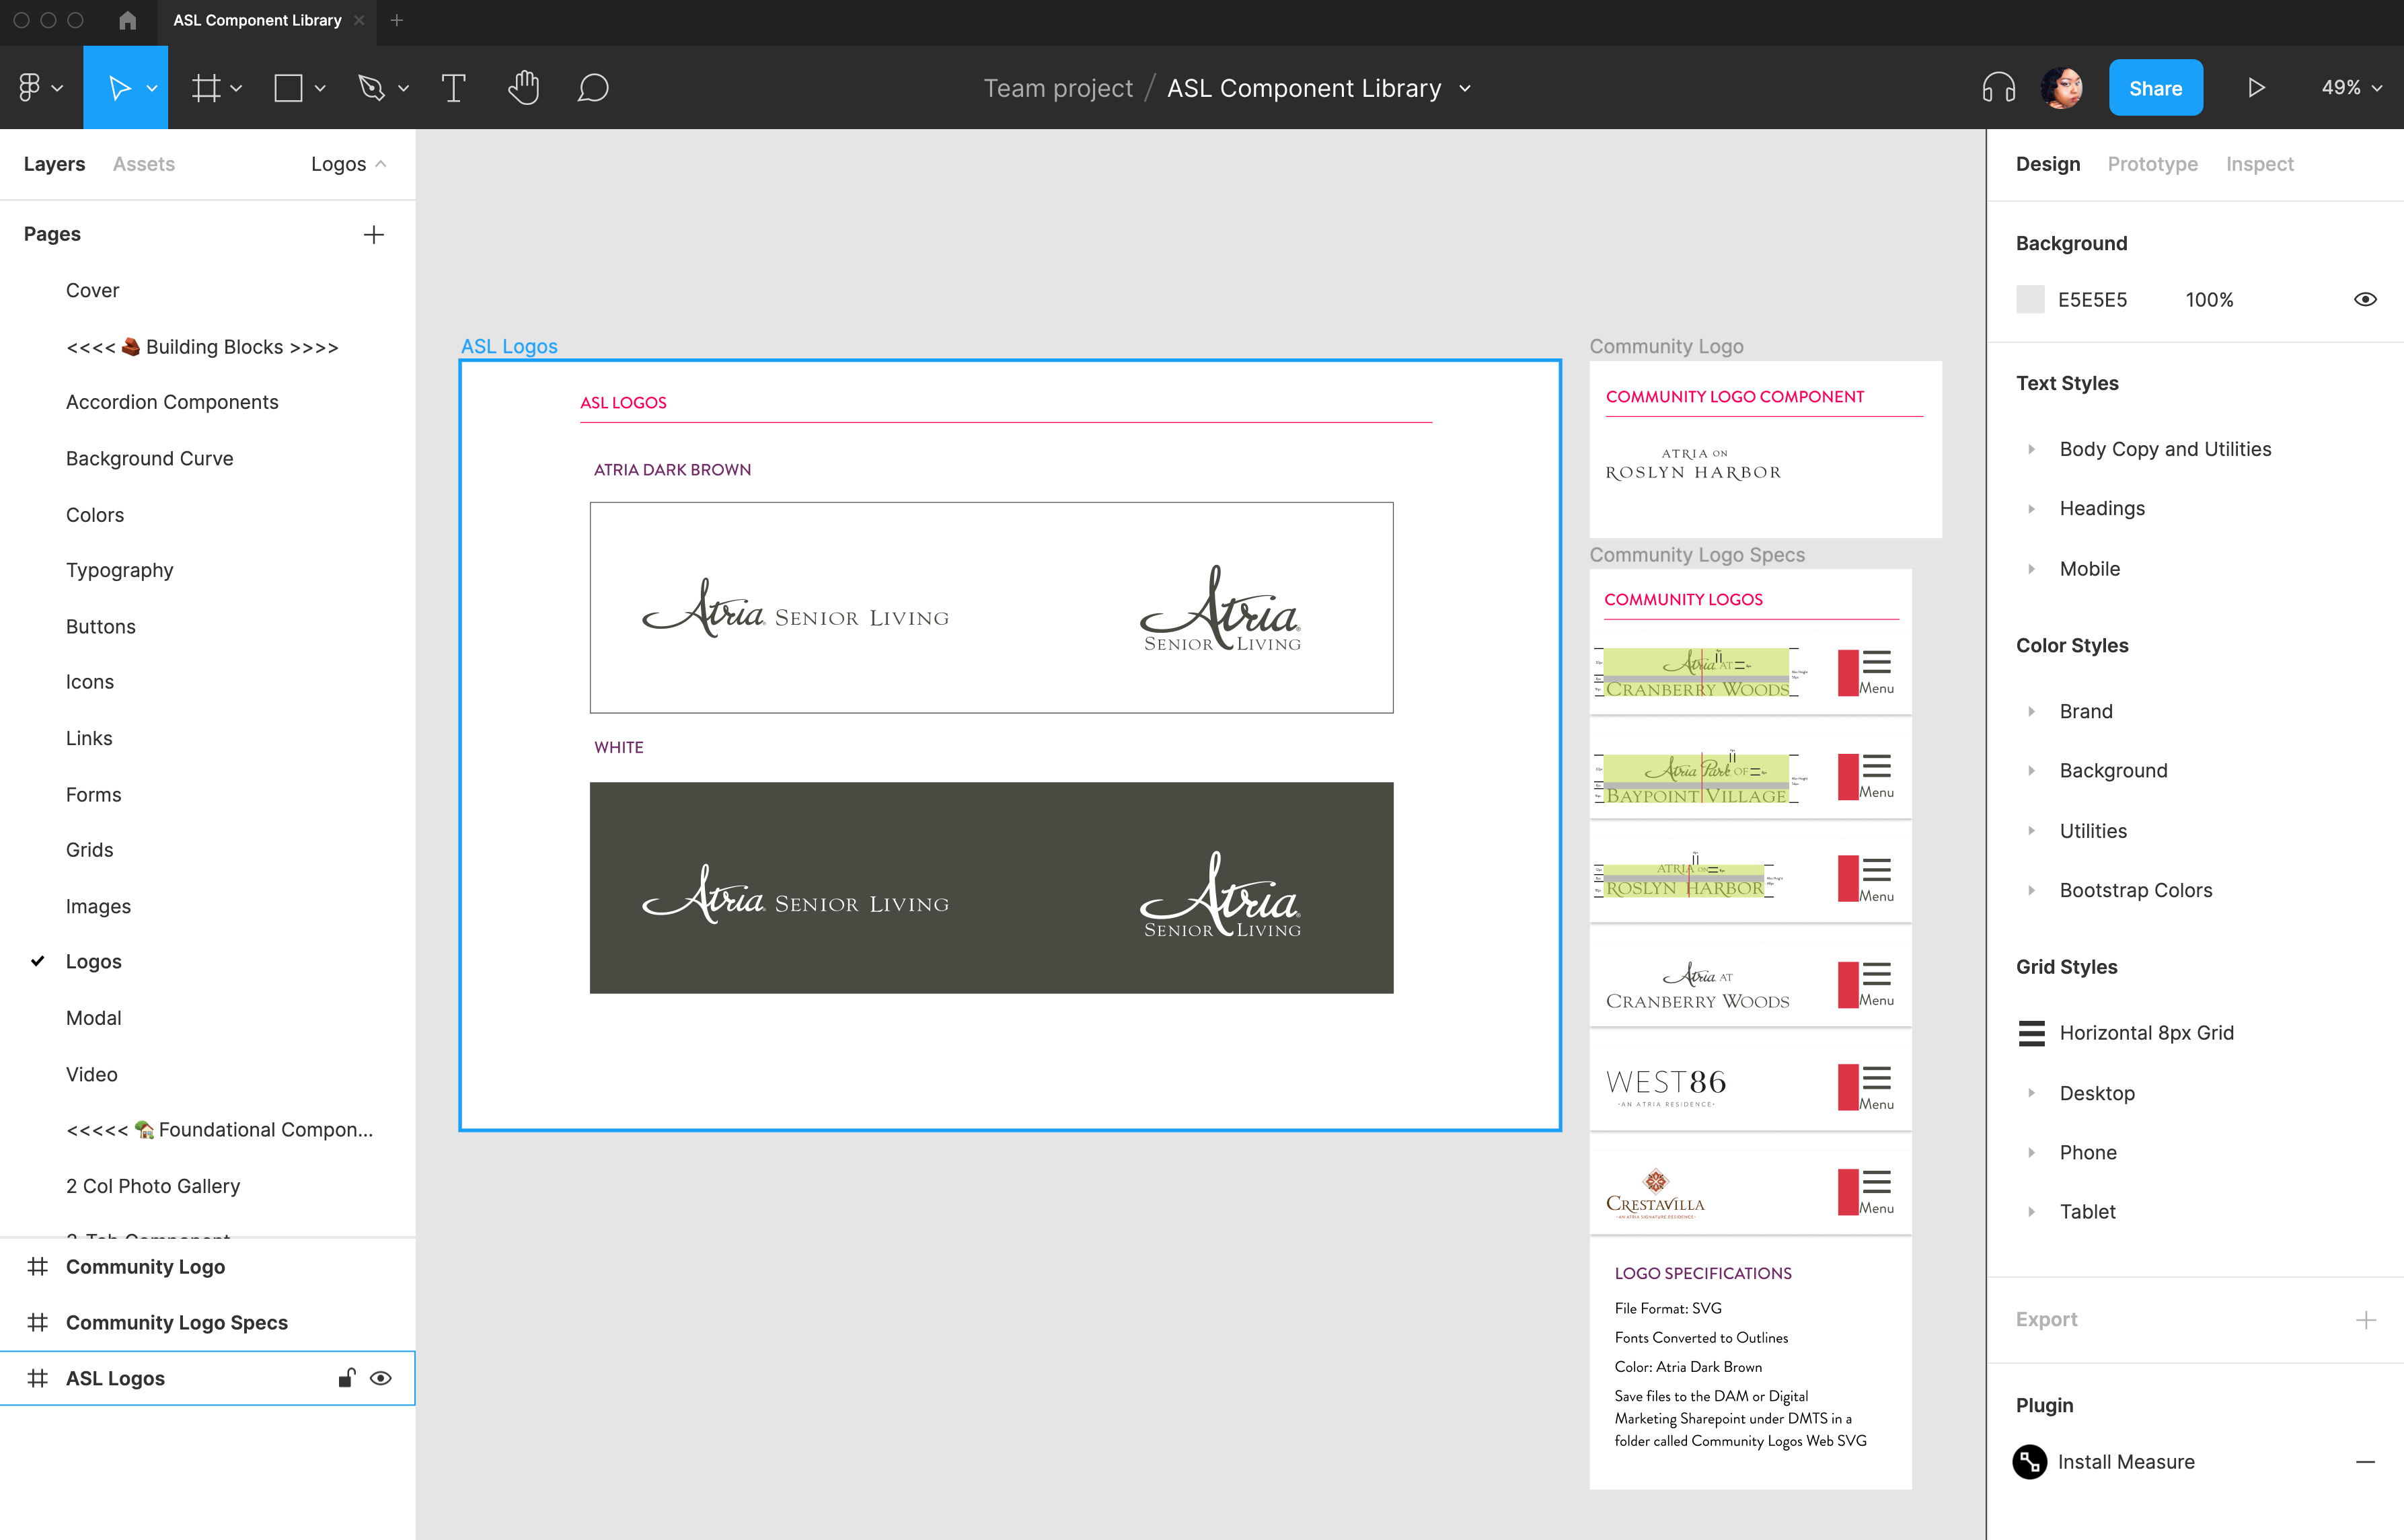Select the Hand tool
This screenshot has height=1540, width=2404.
(x=523, y=88)
